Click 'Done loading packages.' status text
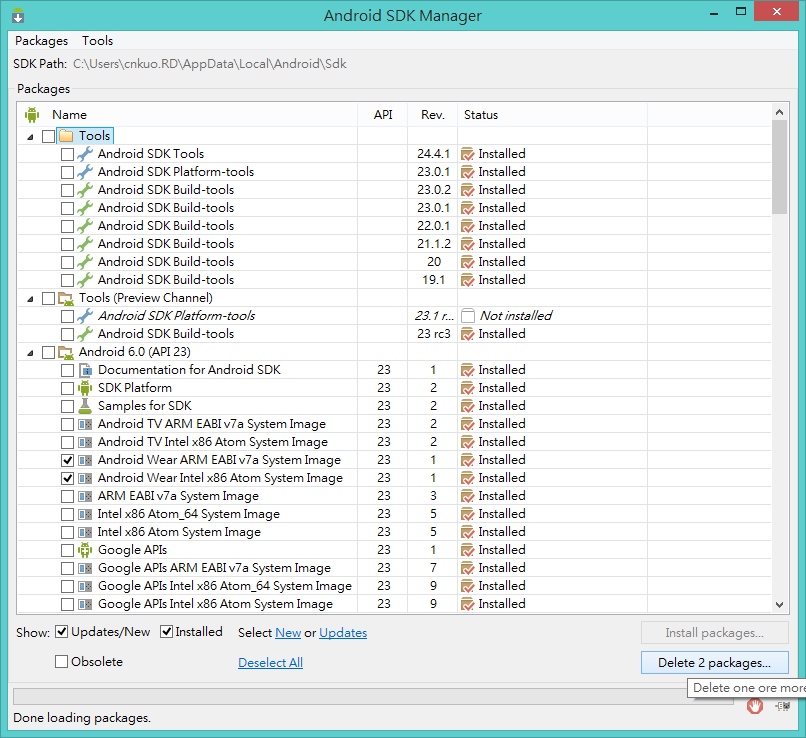This screenshot has width=806, height=738. [x=82, y=717]
